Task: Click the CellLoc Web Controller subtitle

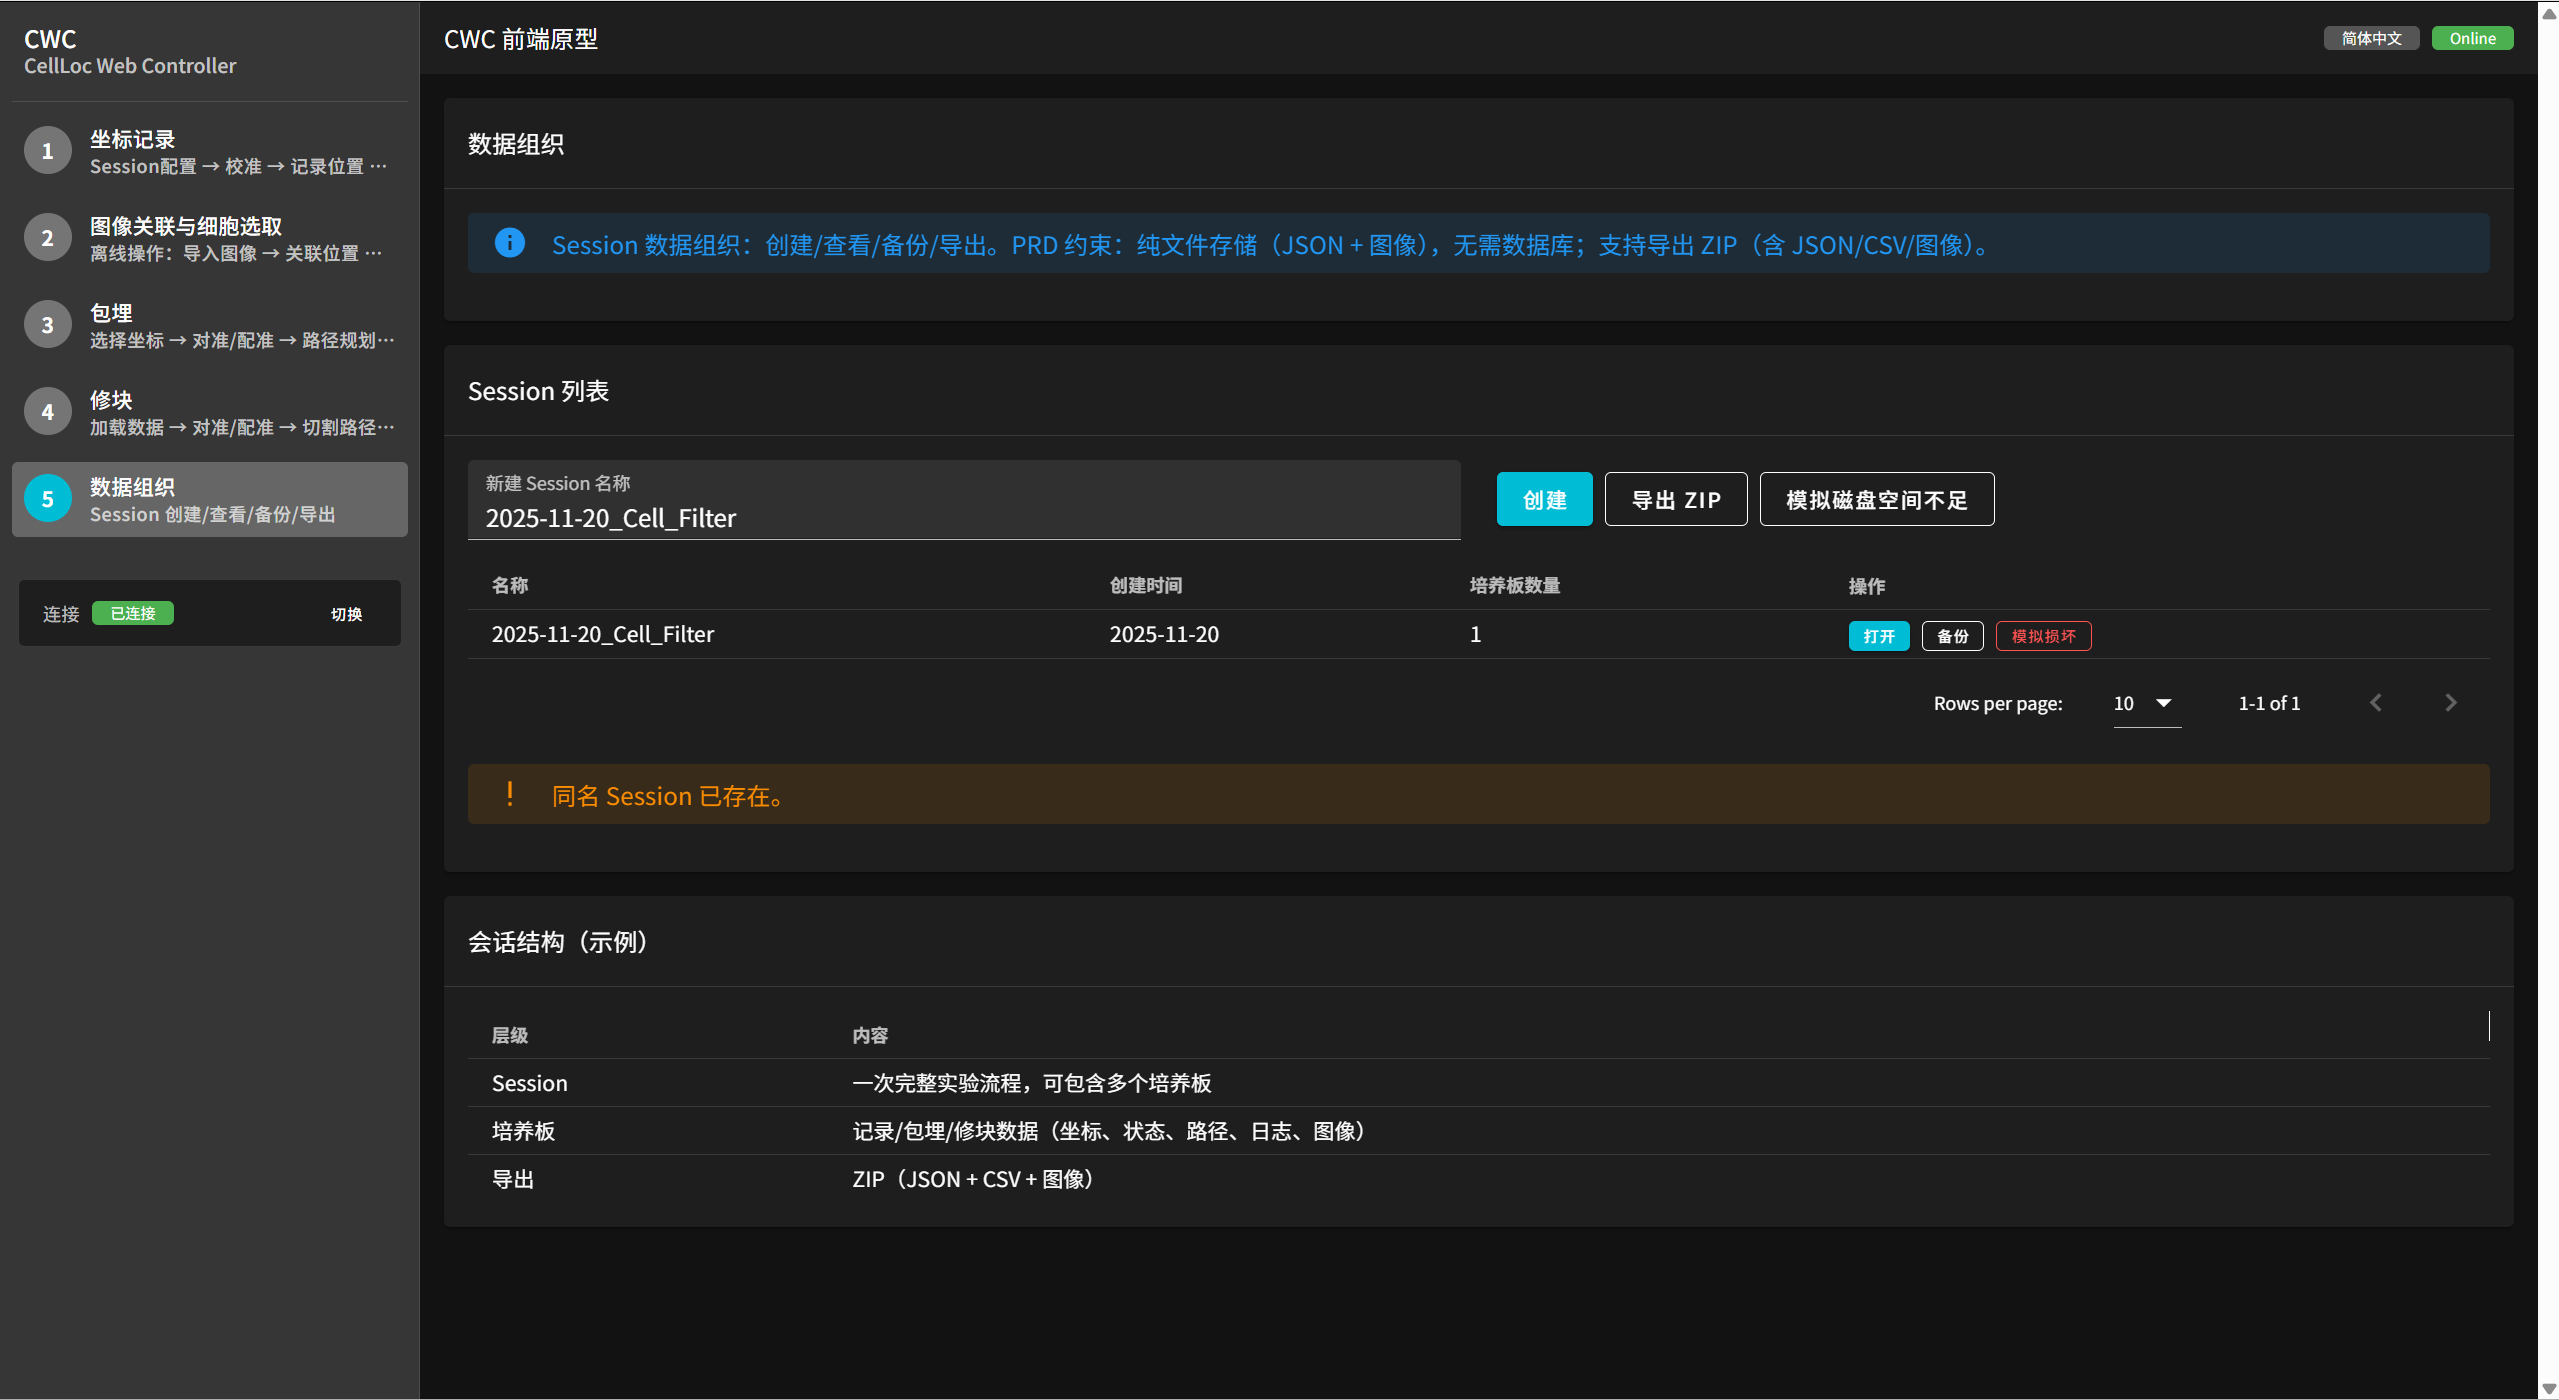Action: [130, 66]
